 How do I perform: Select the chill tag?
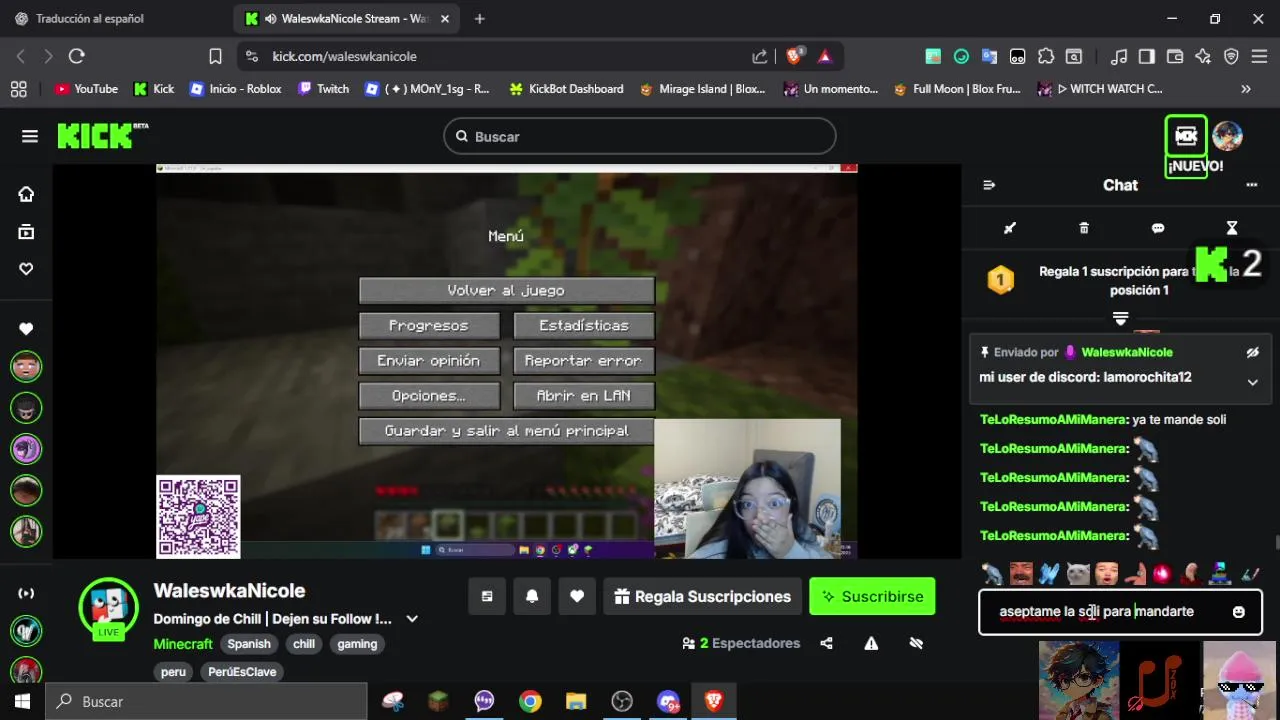coord(304,644)
